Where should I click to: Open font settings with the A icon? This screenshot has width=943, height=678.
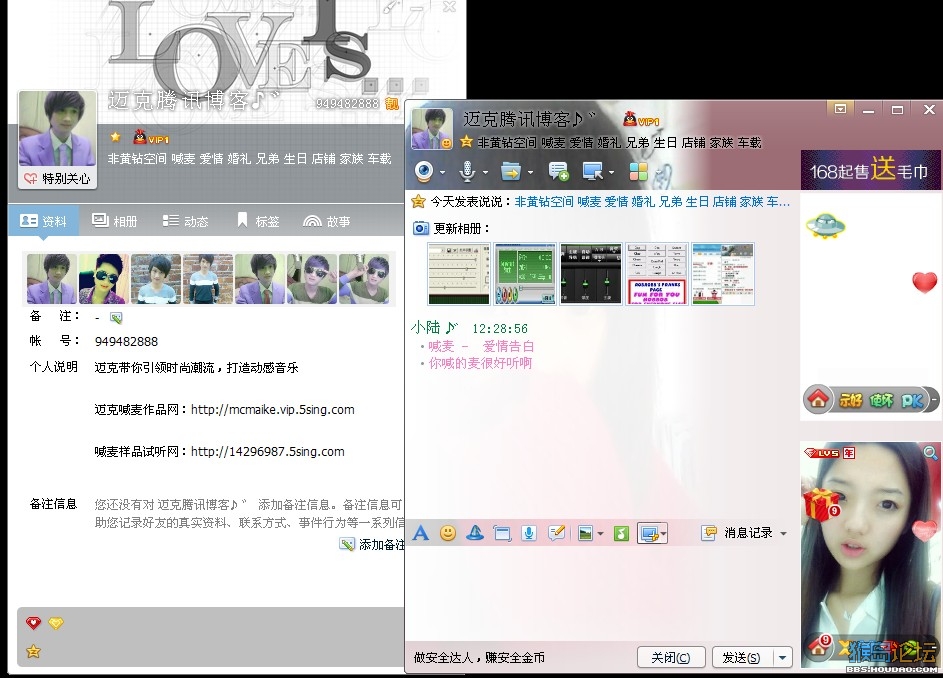[421, 533]
